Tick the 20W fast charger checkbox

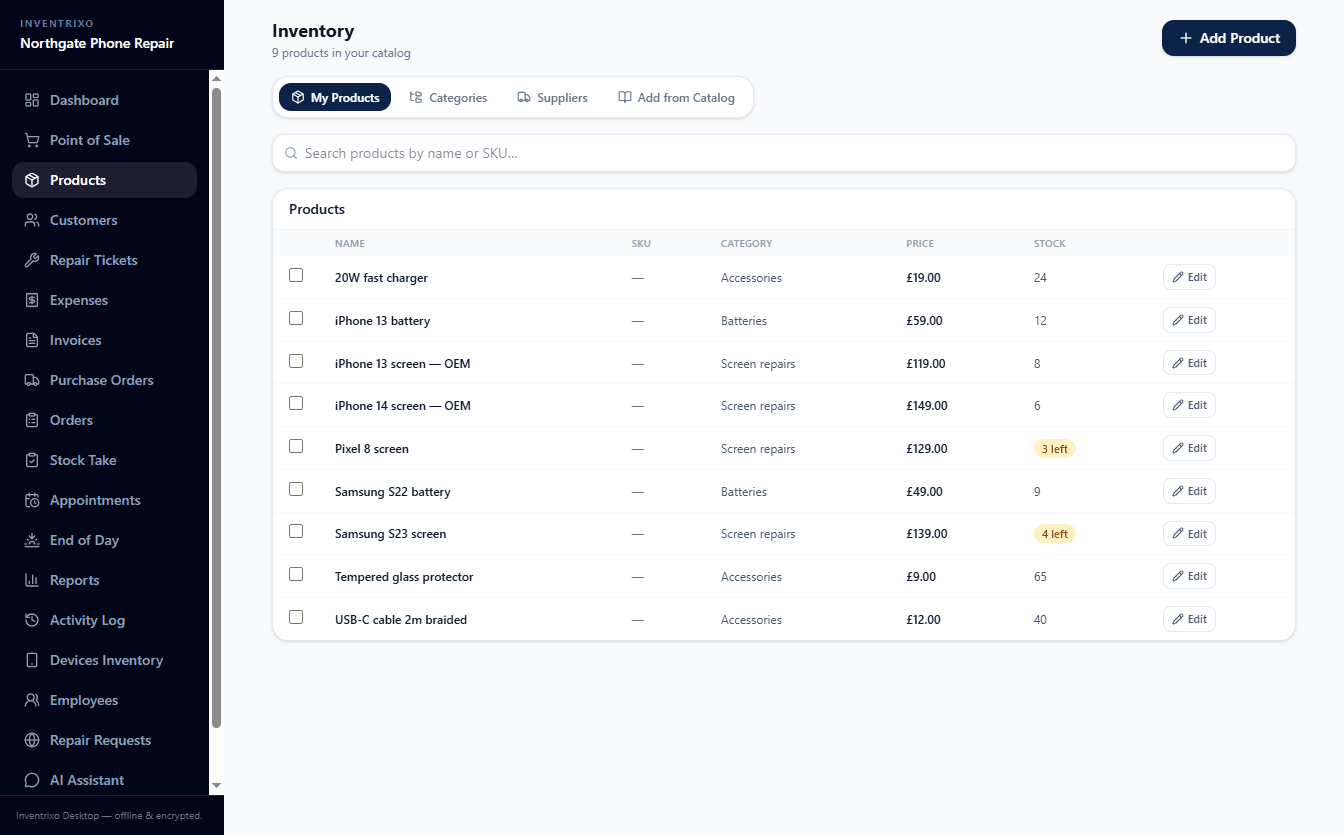tap(296, 275)
